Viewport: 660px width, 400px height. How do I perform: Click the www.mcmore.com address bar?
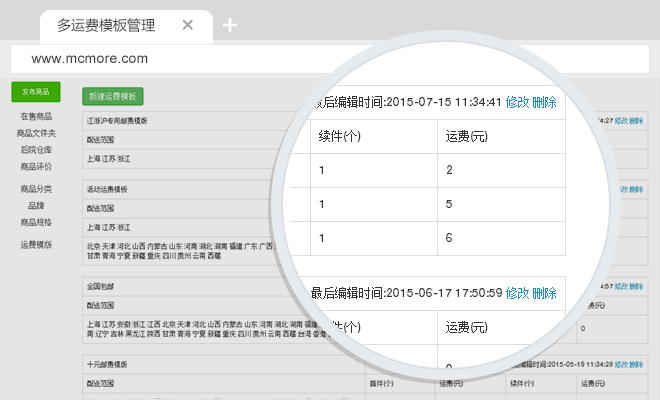point(330,59)
